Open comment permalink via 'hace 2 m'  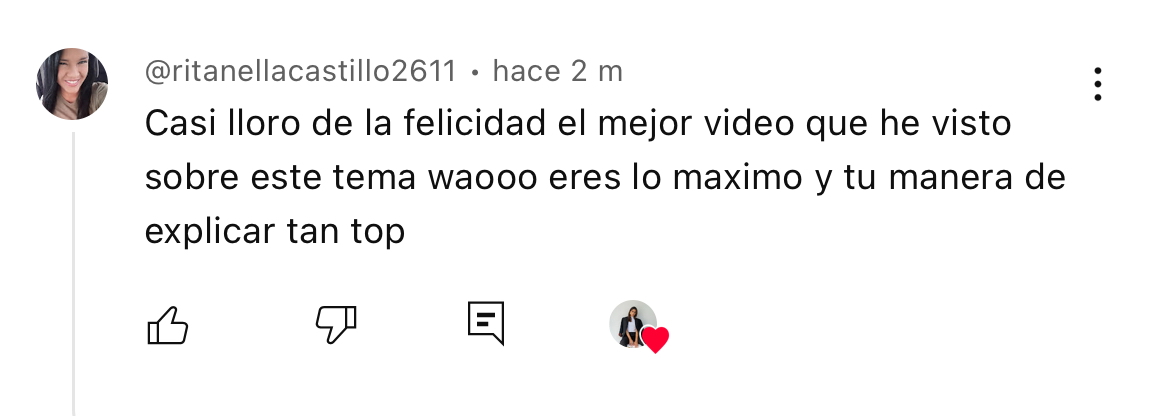[x=557, y=72]
